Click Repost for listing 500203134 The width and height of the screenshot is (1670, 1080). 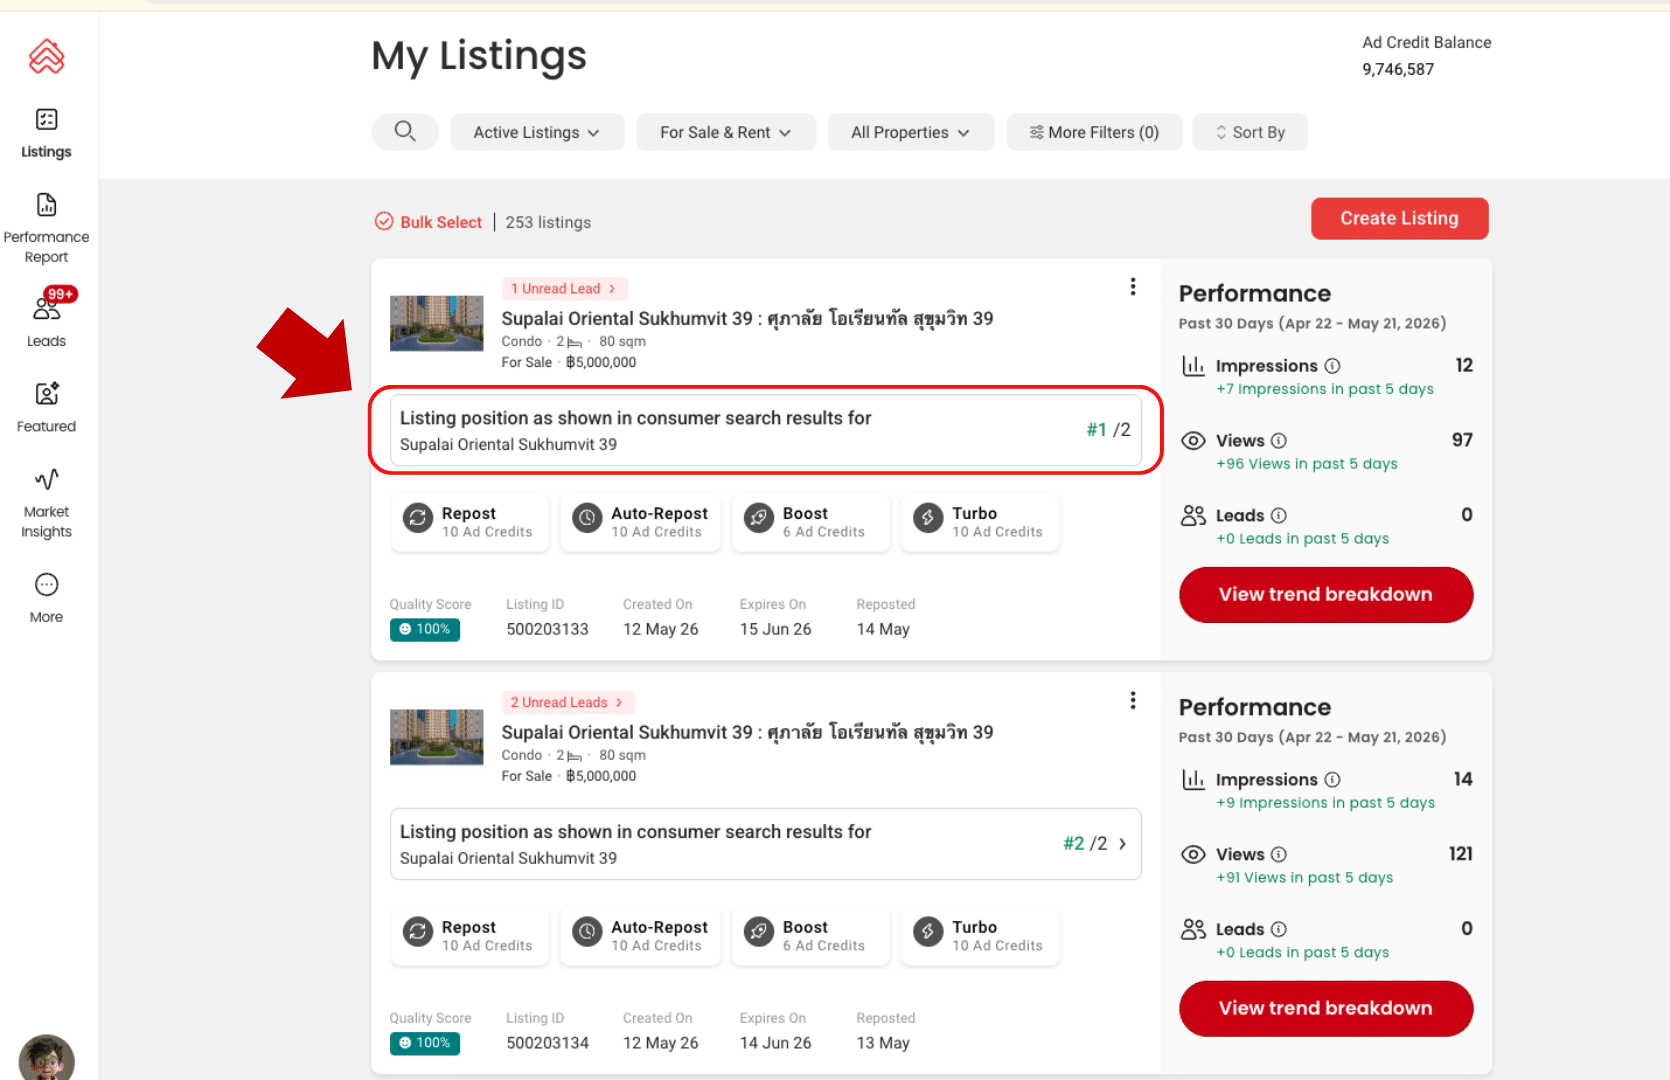point(469,936)
